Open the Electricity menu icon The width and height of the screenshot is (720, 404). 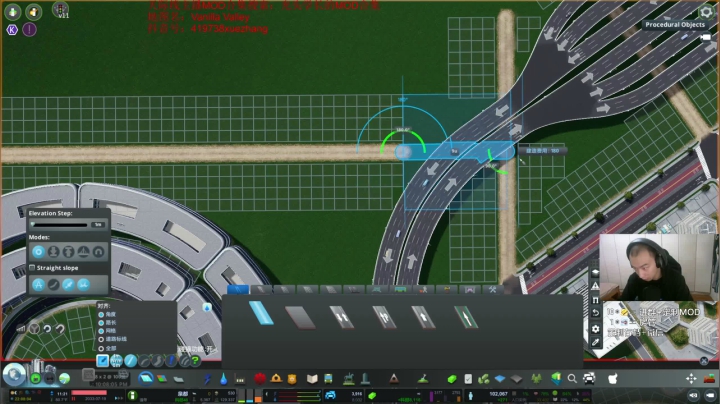(208, 379)
